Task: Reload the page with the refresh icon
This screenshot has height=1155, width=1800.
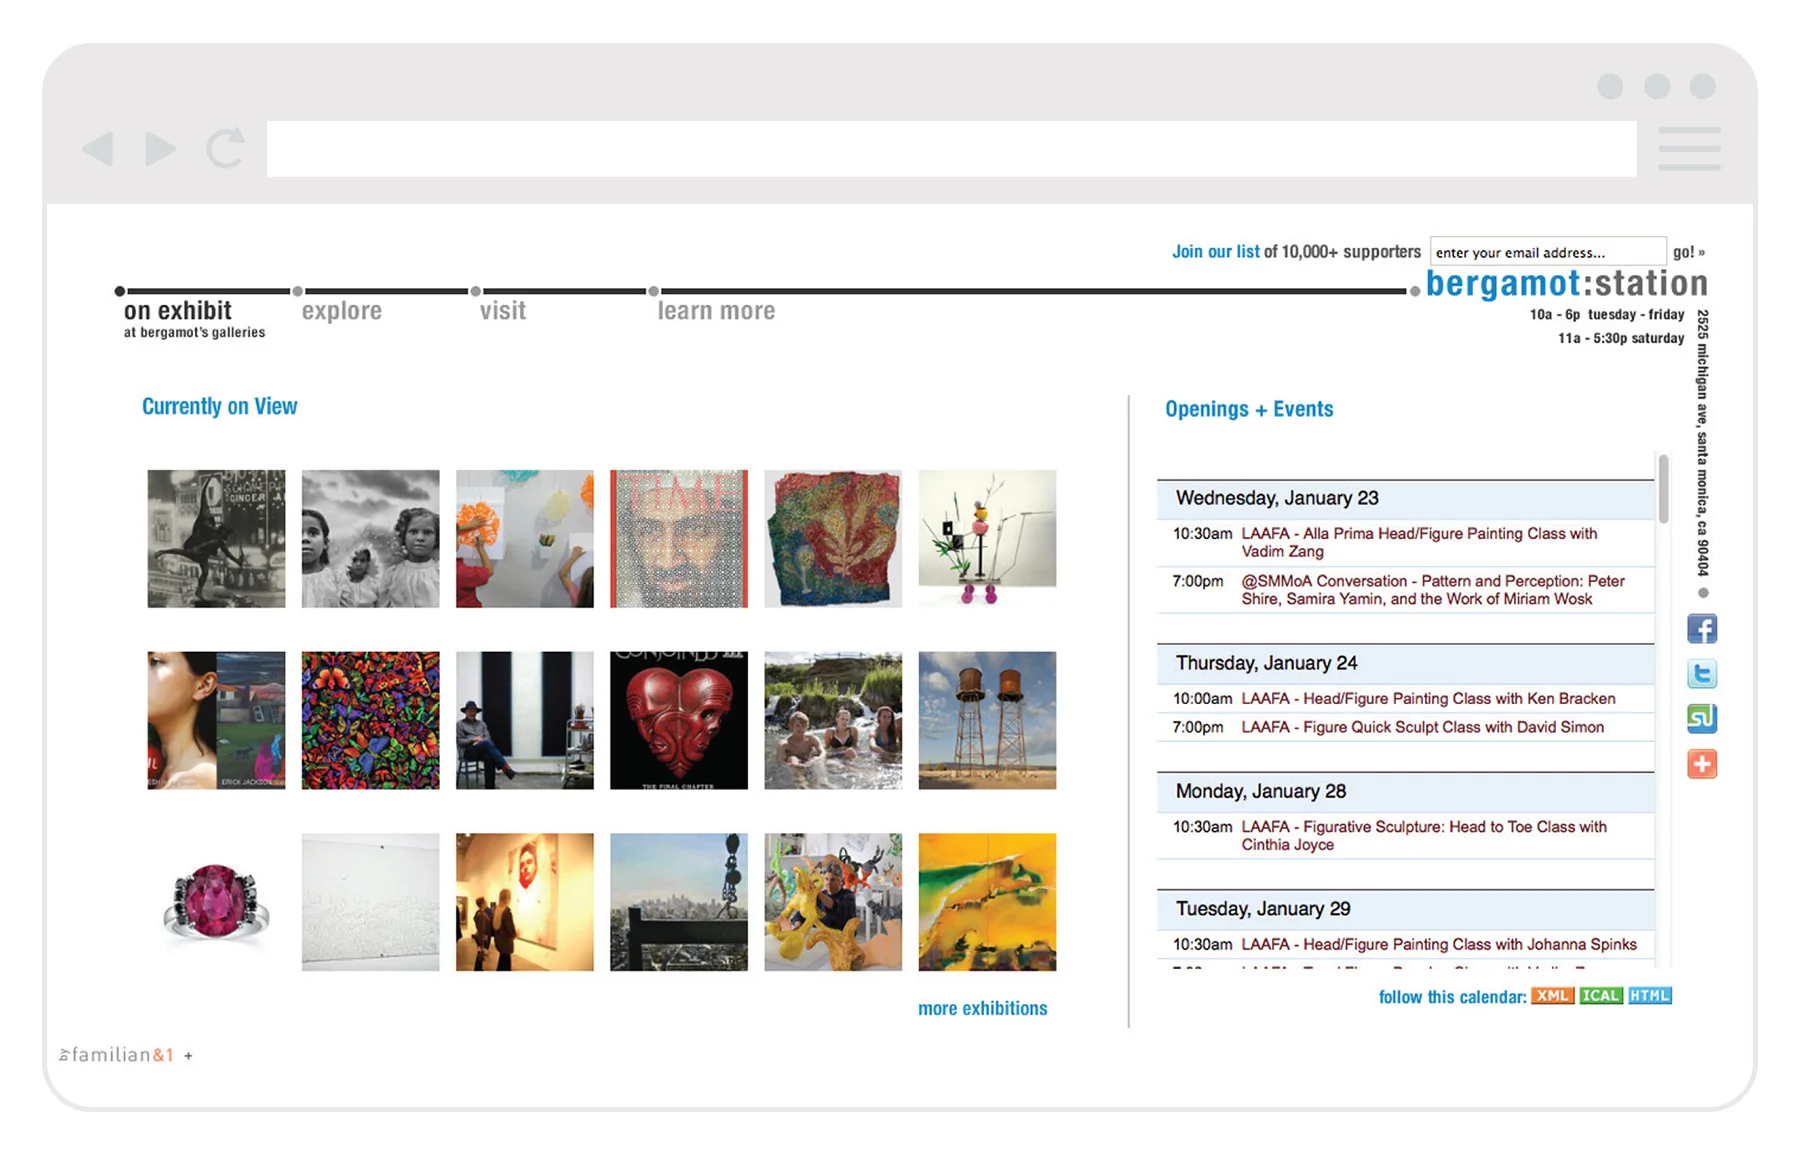Action: (x=226, y=148)
